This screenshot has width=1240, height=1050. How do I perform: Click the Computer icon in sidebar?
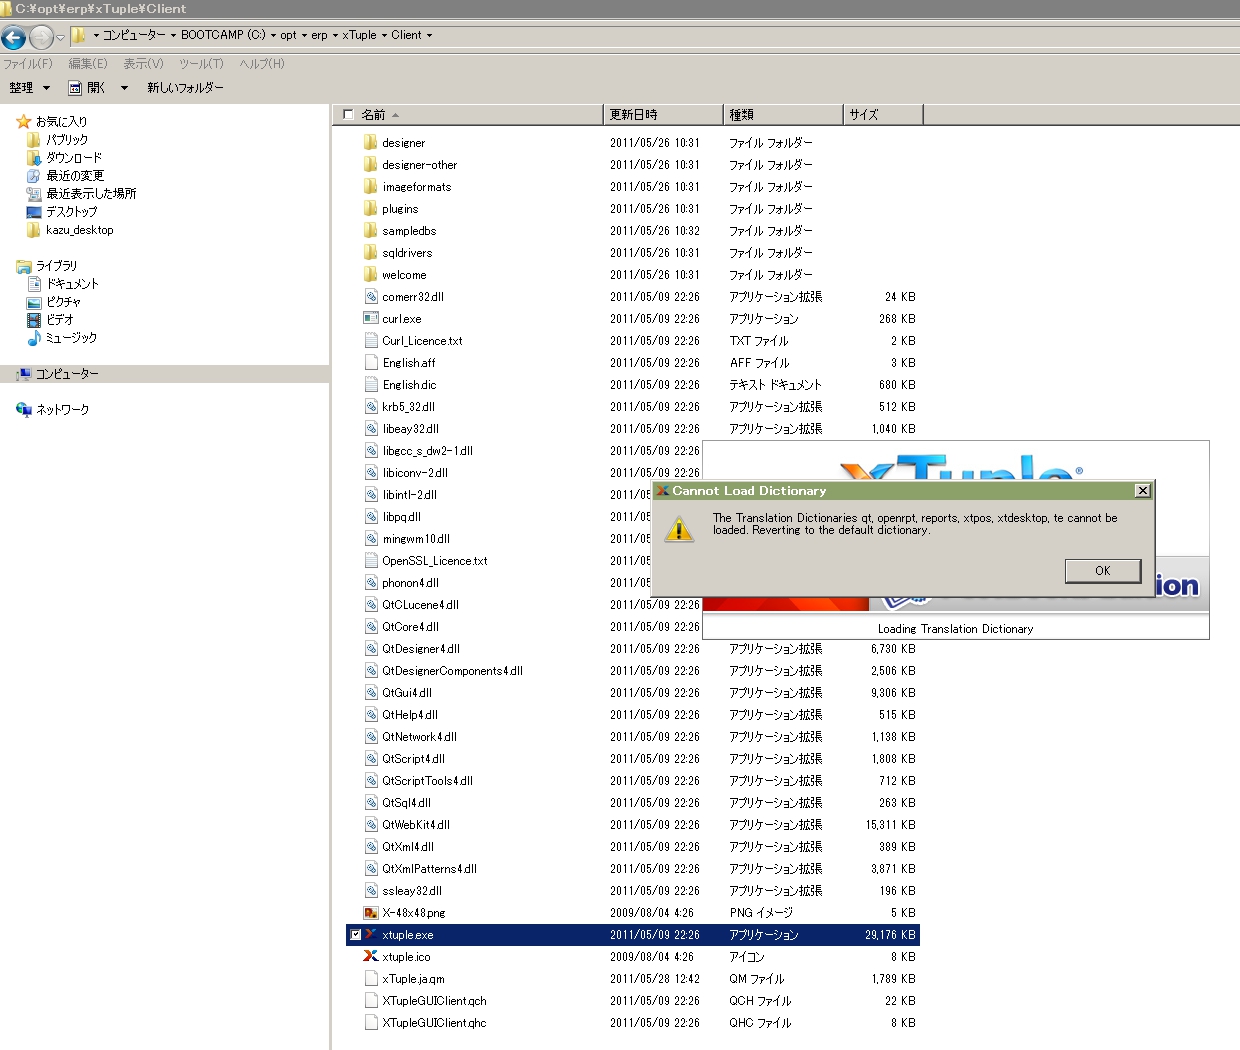click(x=24, y=374)
